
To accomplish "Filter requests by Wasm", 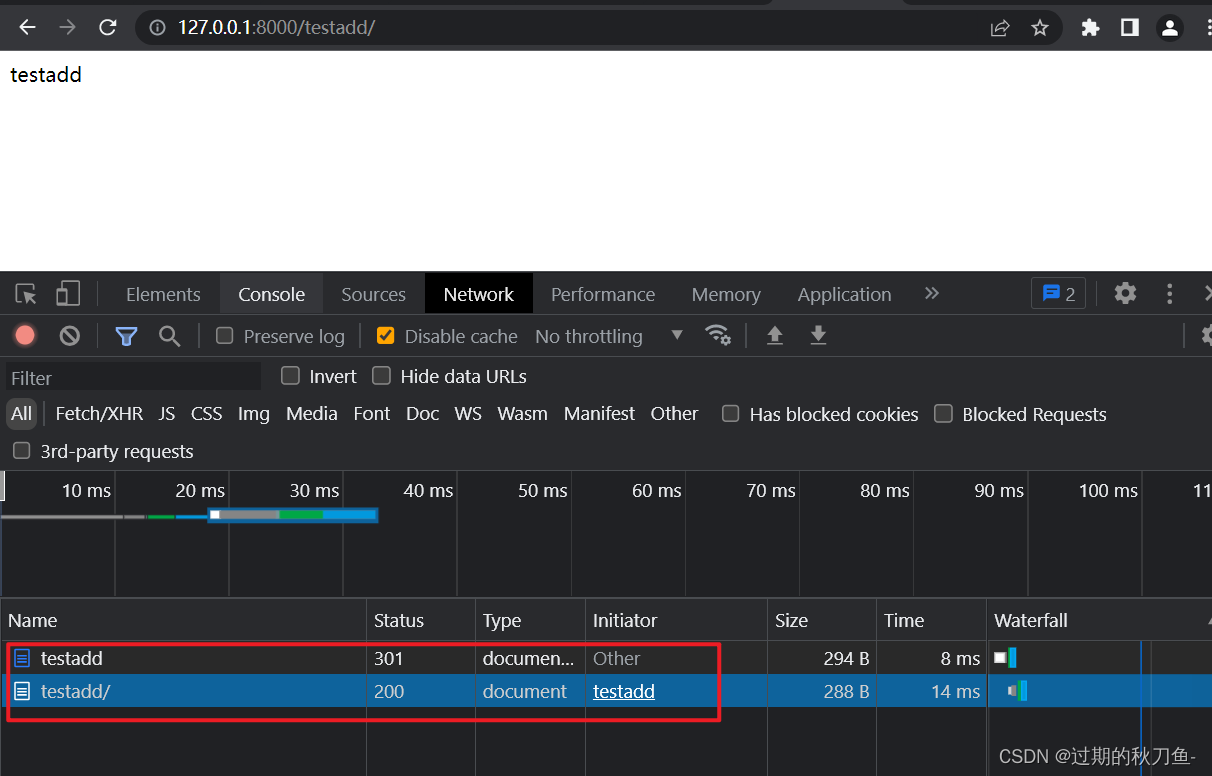I will (x=522, y=414).
